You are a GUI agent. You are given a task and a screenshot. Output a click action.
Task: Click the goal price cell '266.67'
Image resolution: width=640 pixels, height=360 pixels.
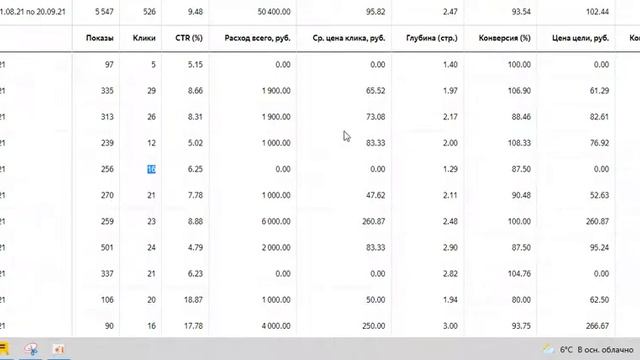597,326
